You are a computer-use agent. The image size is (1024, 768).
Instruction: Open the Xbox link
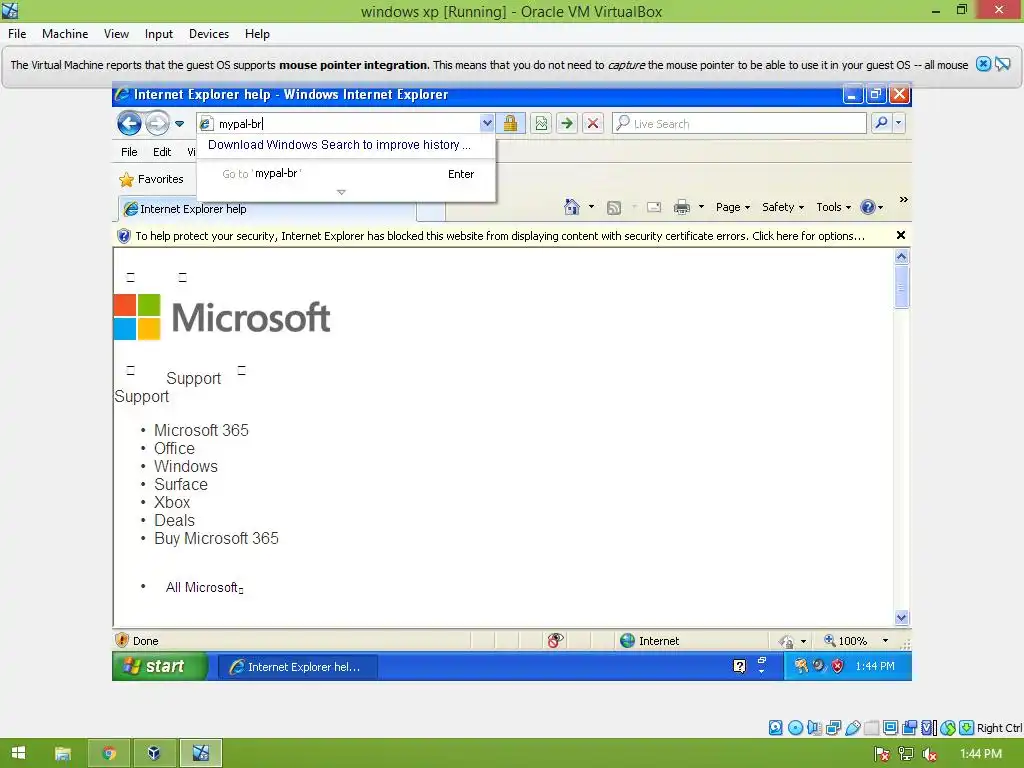[172, 502]
